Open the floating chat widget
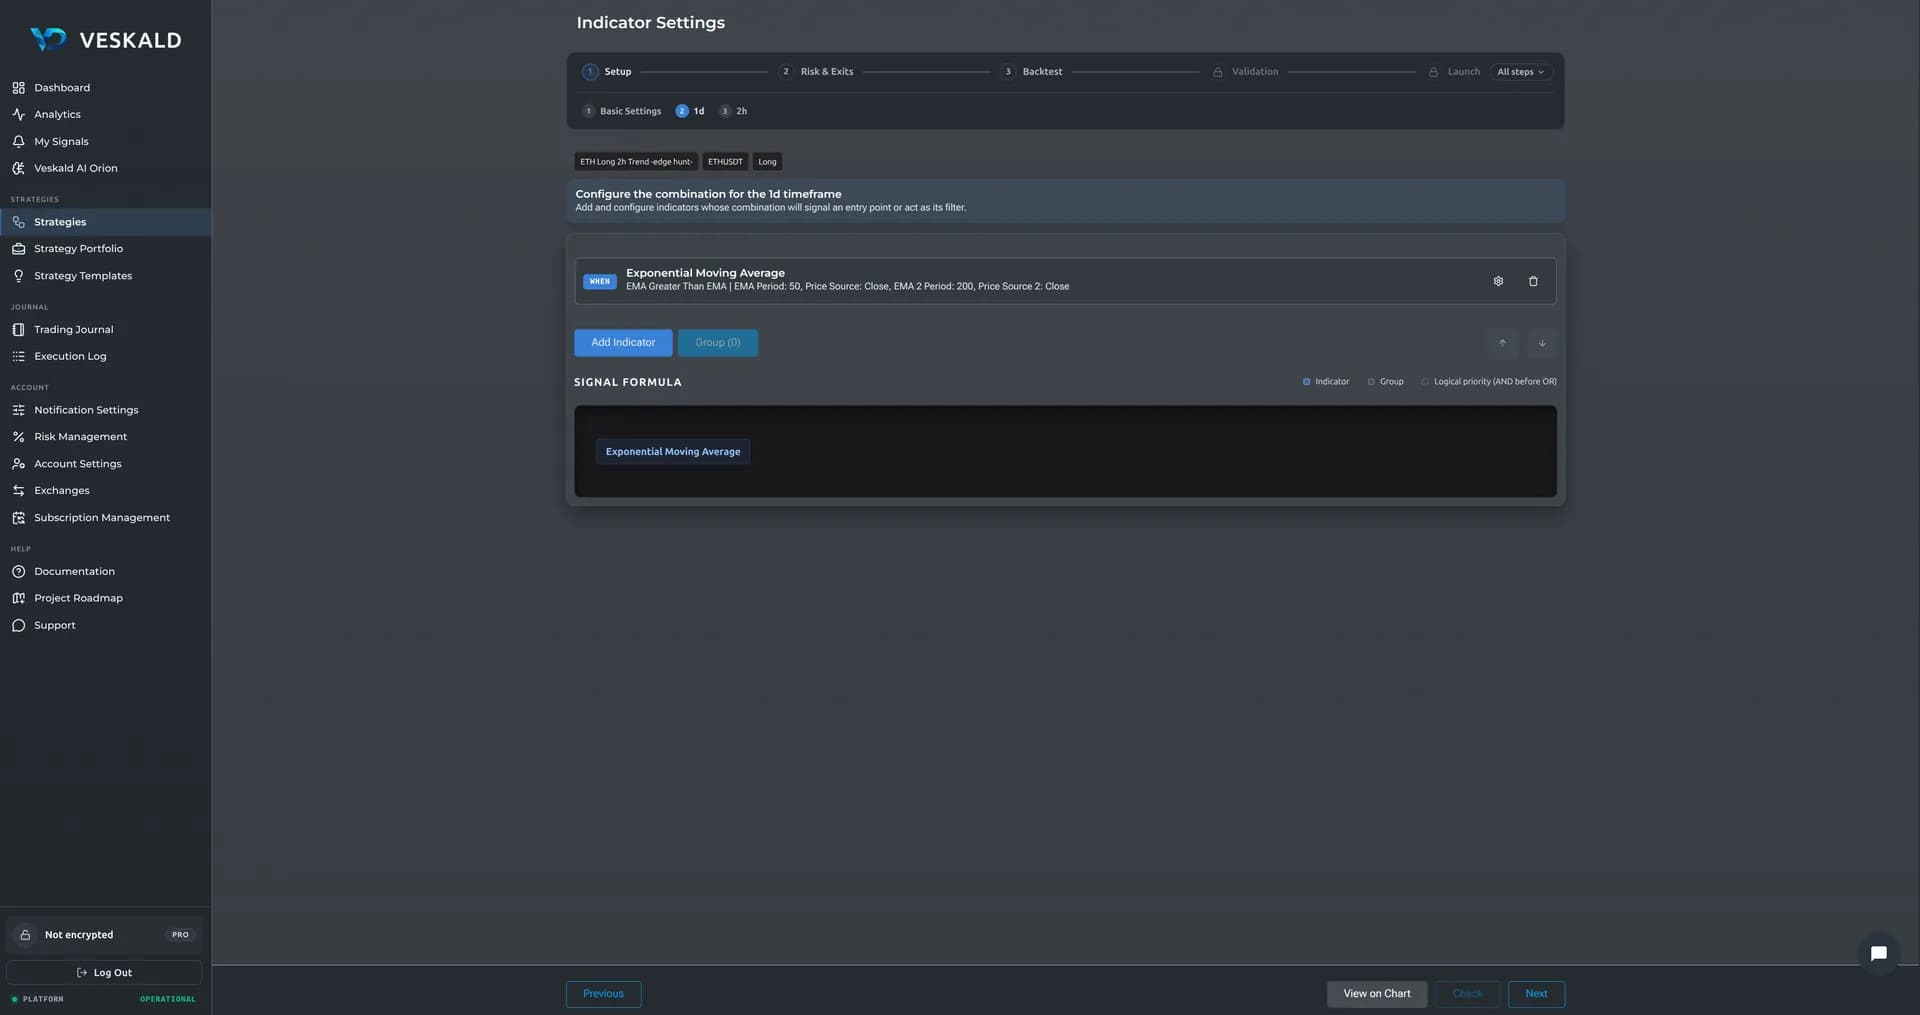This screenshot has width=1920, height=1015. [1879, 954]
